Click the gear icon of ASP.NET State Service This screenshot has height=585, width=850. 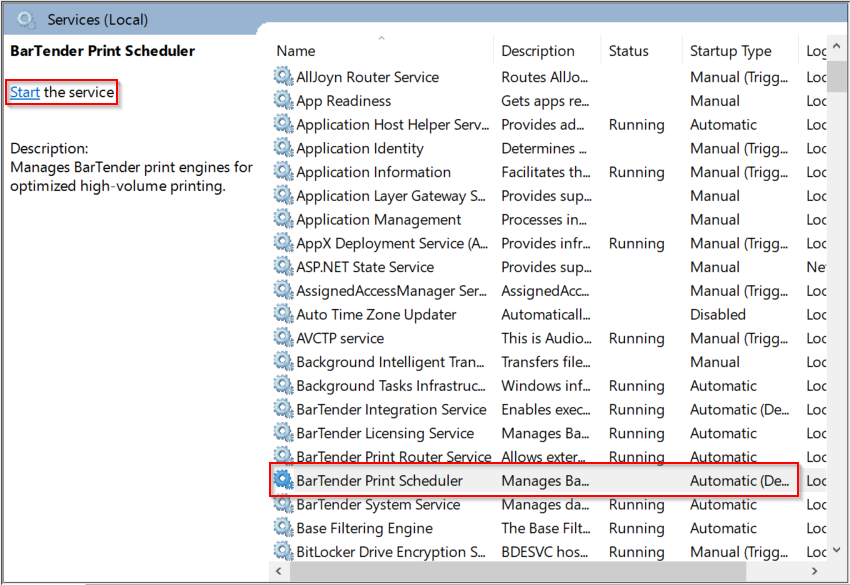(284, 267)
